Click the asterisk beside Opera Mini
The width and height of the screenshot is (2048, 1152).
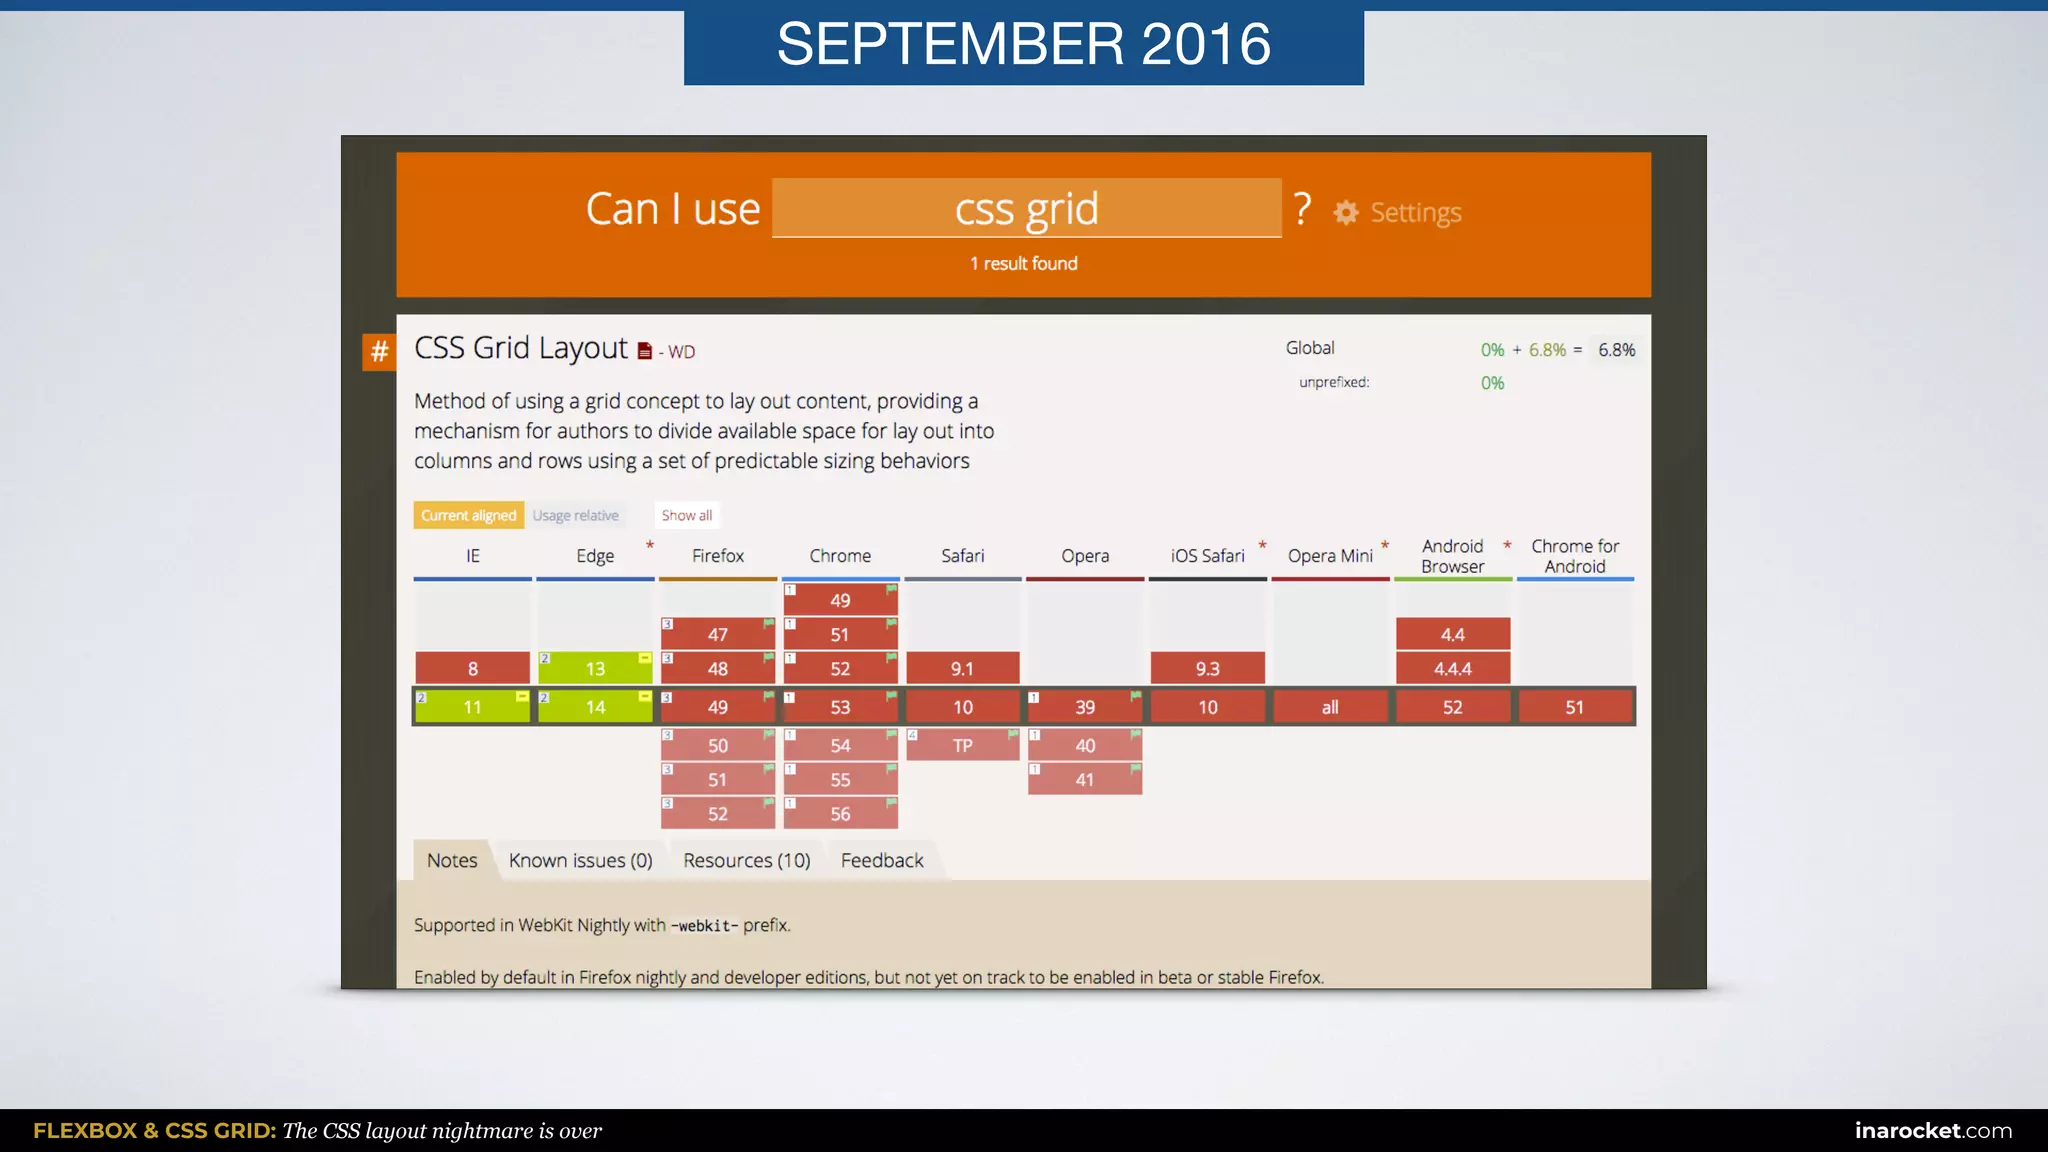click(x=1385, y=546)
